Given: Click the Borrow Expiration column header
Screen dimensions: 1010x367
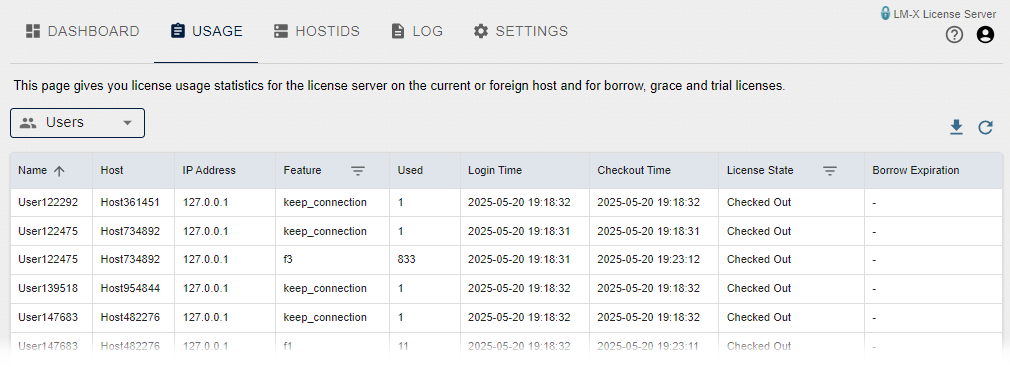Looking at the screenshot, I should coord(916,171).
